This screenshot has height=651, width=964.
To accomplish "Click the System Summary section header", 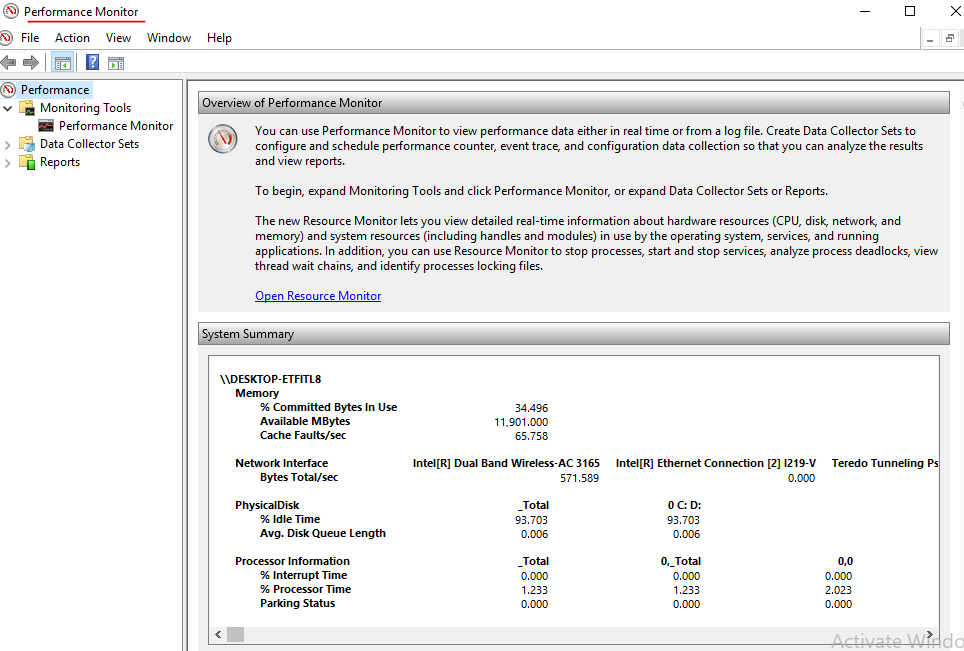I will point(574,334).
